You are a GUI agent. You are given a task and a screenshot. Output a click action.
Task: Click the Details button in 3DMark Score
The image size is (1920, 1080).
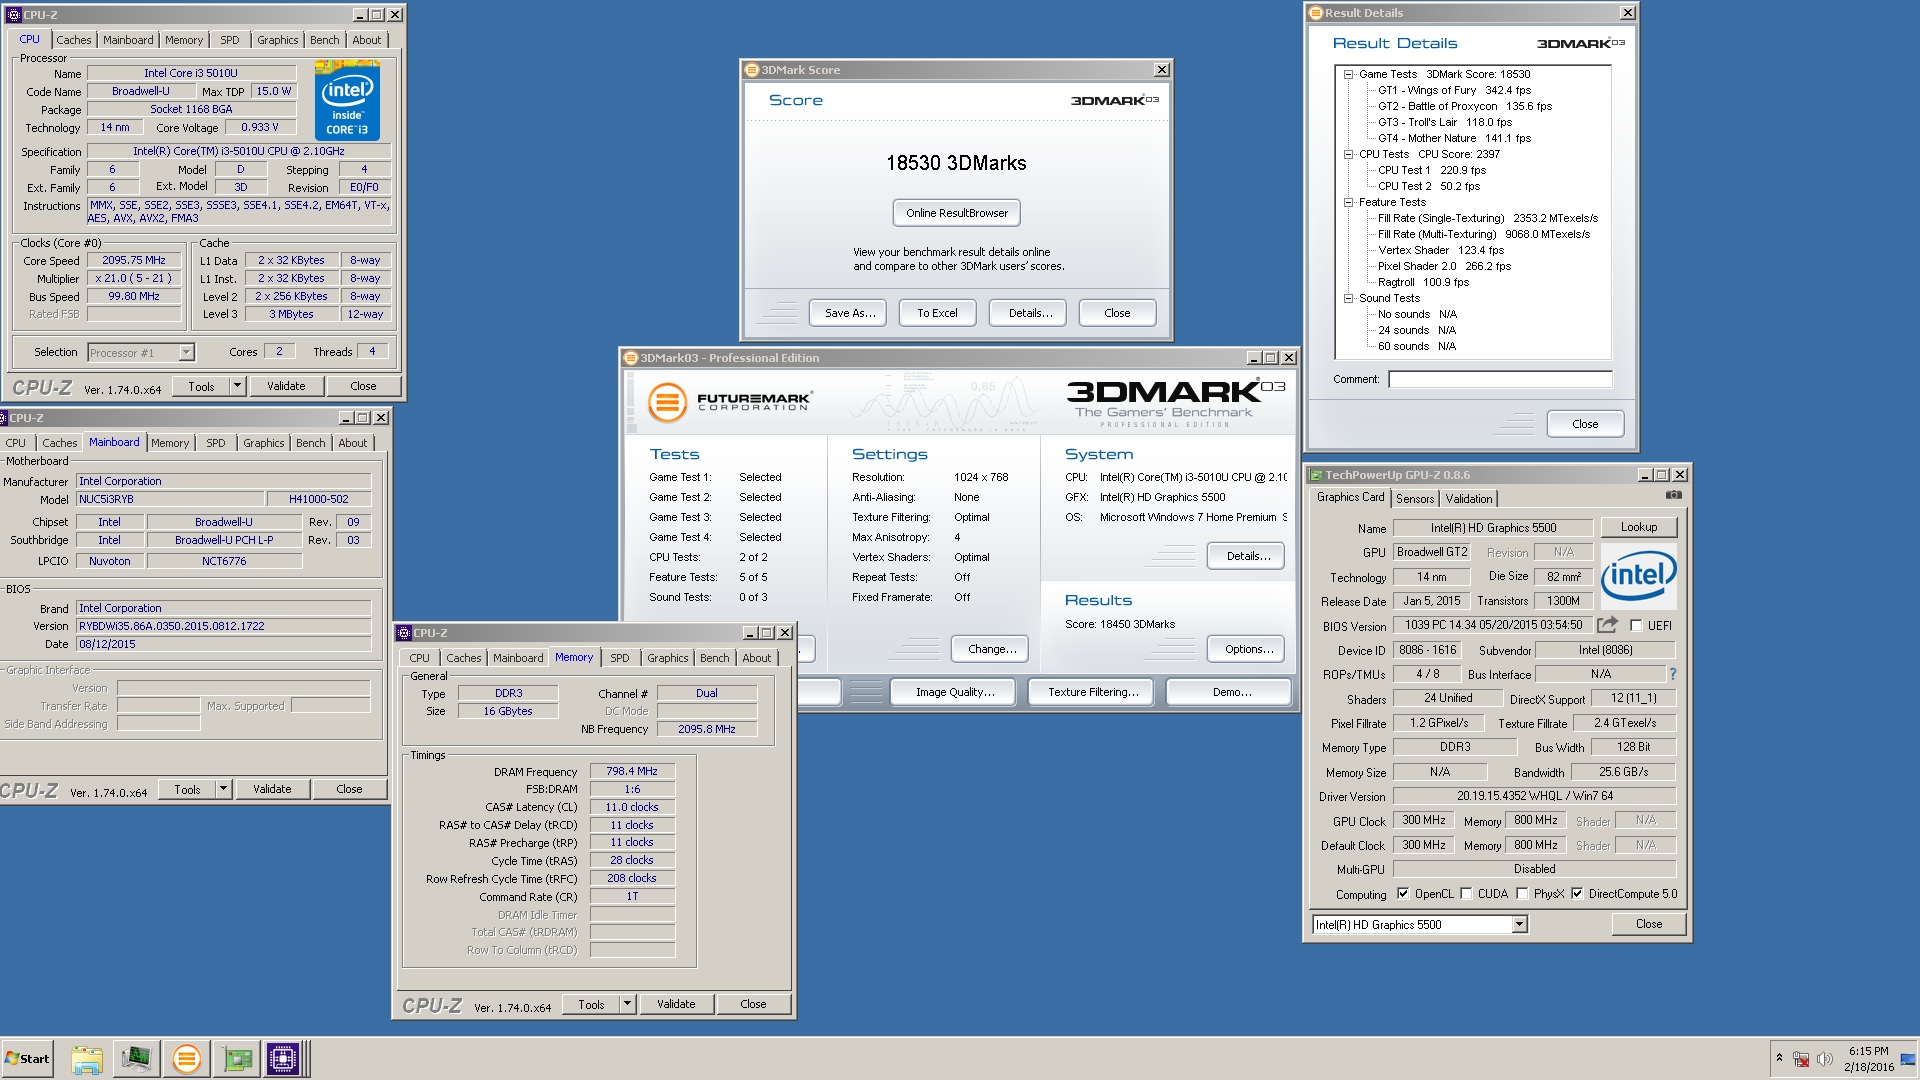pos(1030,313)
